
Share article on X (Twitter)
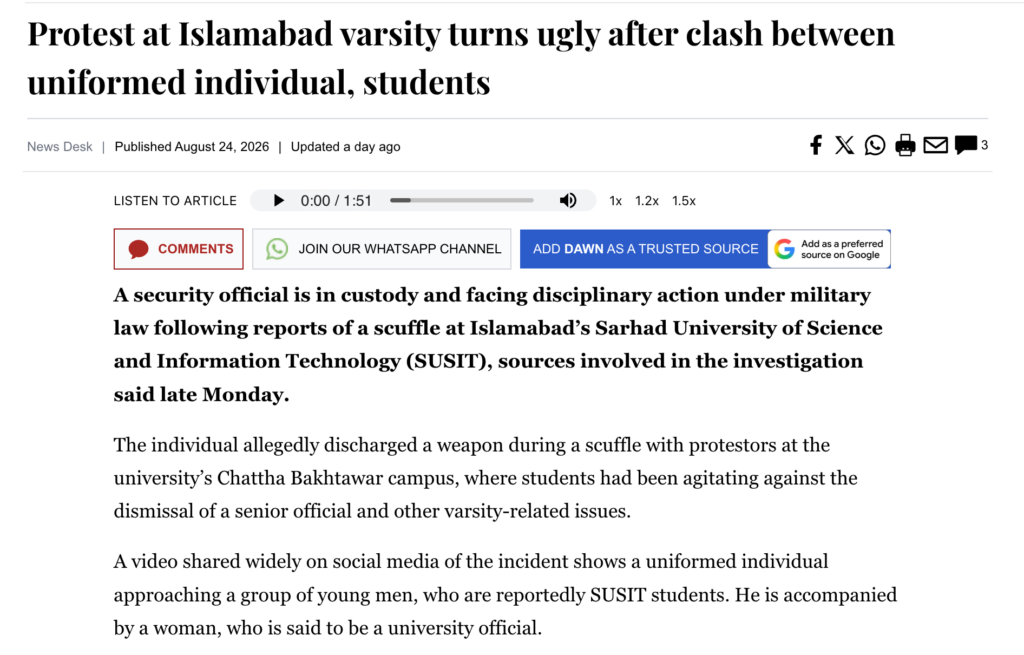844,145
